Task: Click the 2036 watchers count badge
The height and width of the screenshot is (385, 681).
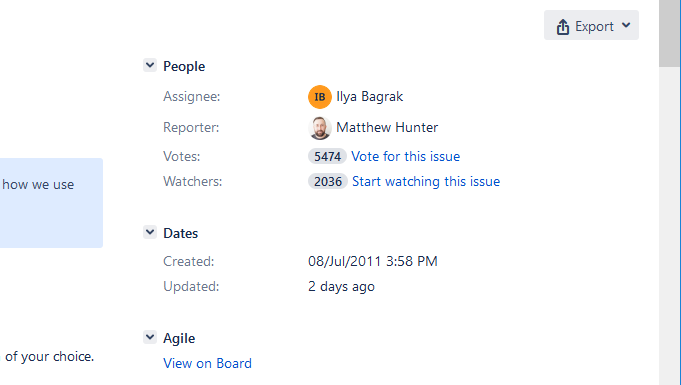Action: (327, 181)
